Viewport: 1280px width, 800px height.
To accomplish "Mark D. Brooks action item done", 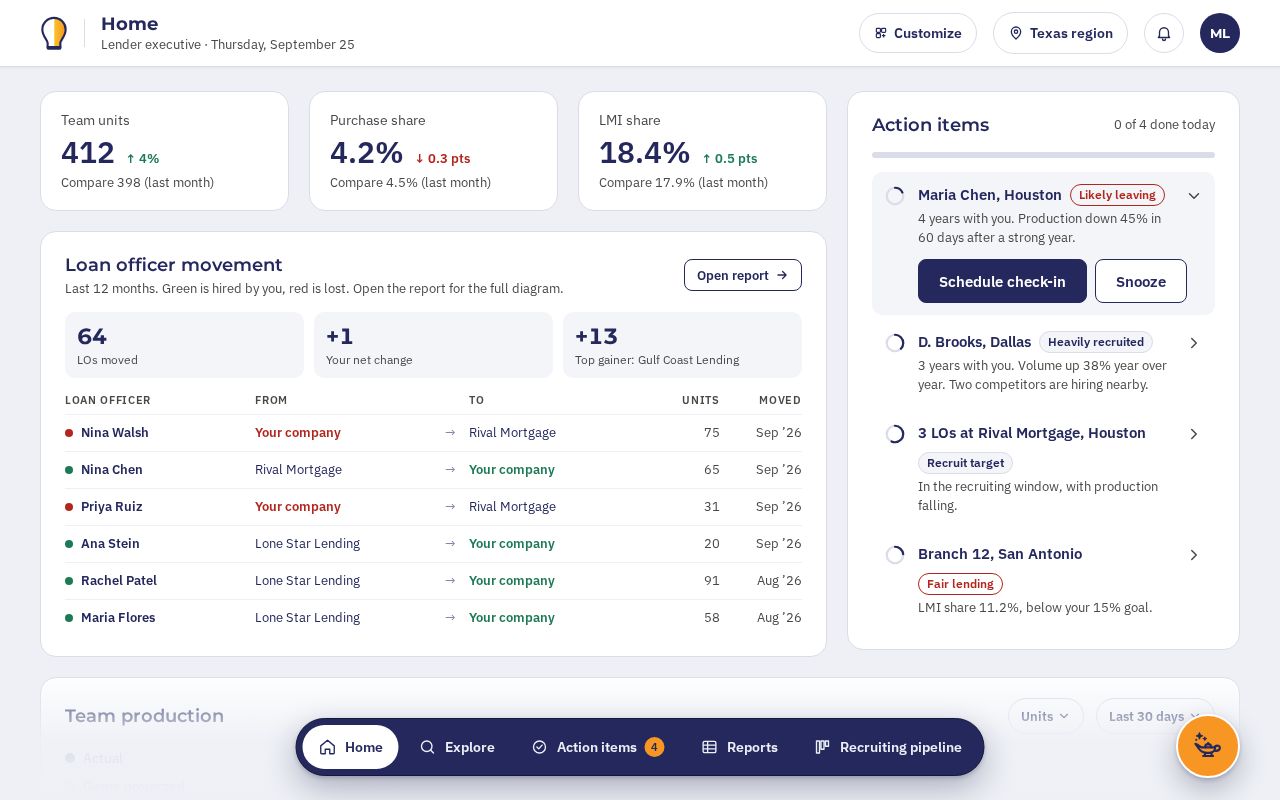I will tap(895, 343).
